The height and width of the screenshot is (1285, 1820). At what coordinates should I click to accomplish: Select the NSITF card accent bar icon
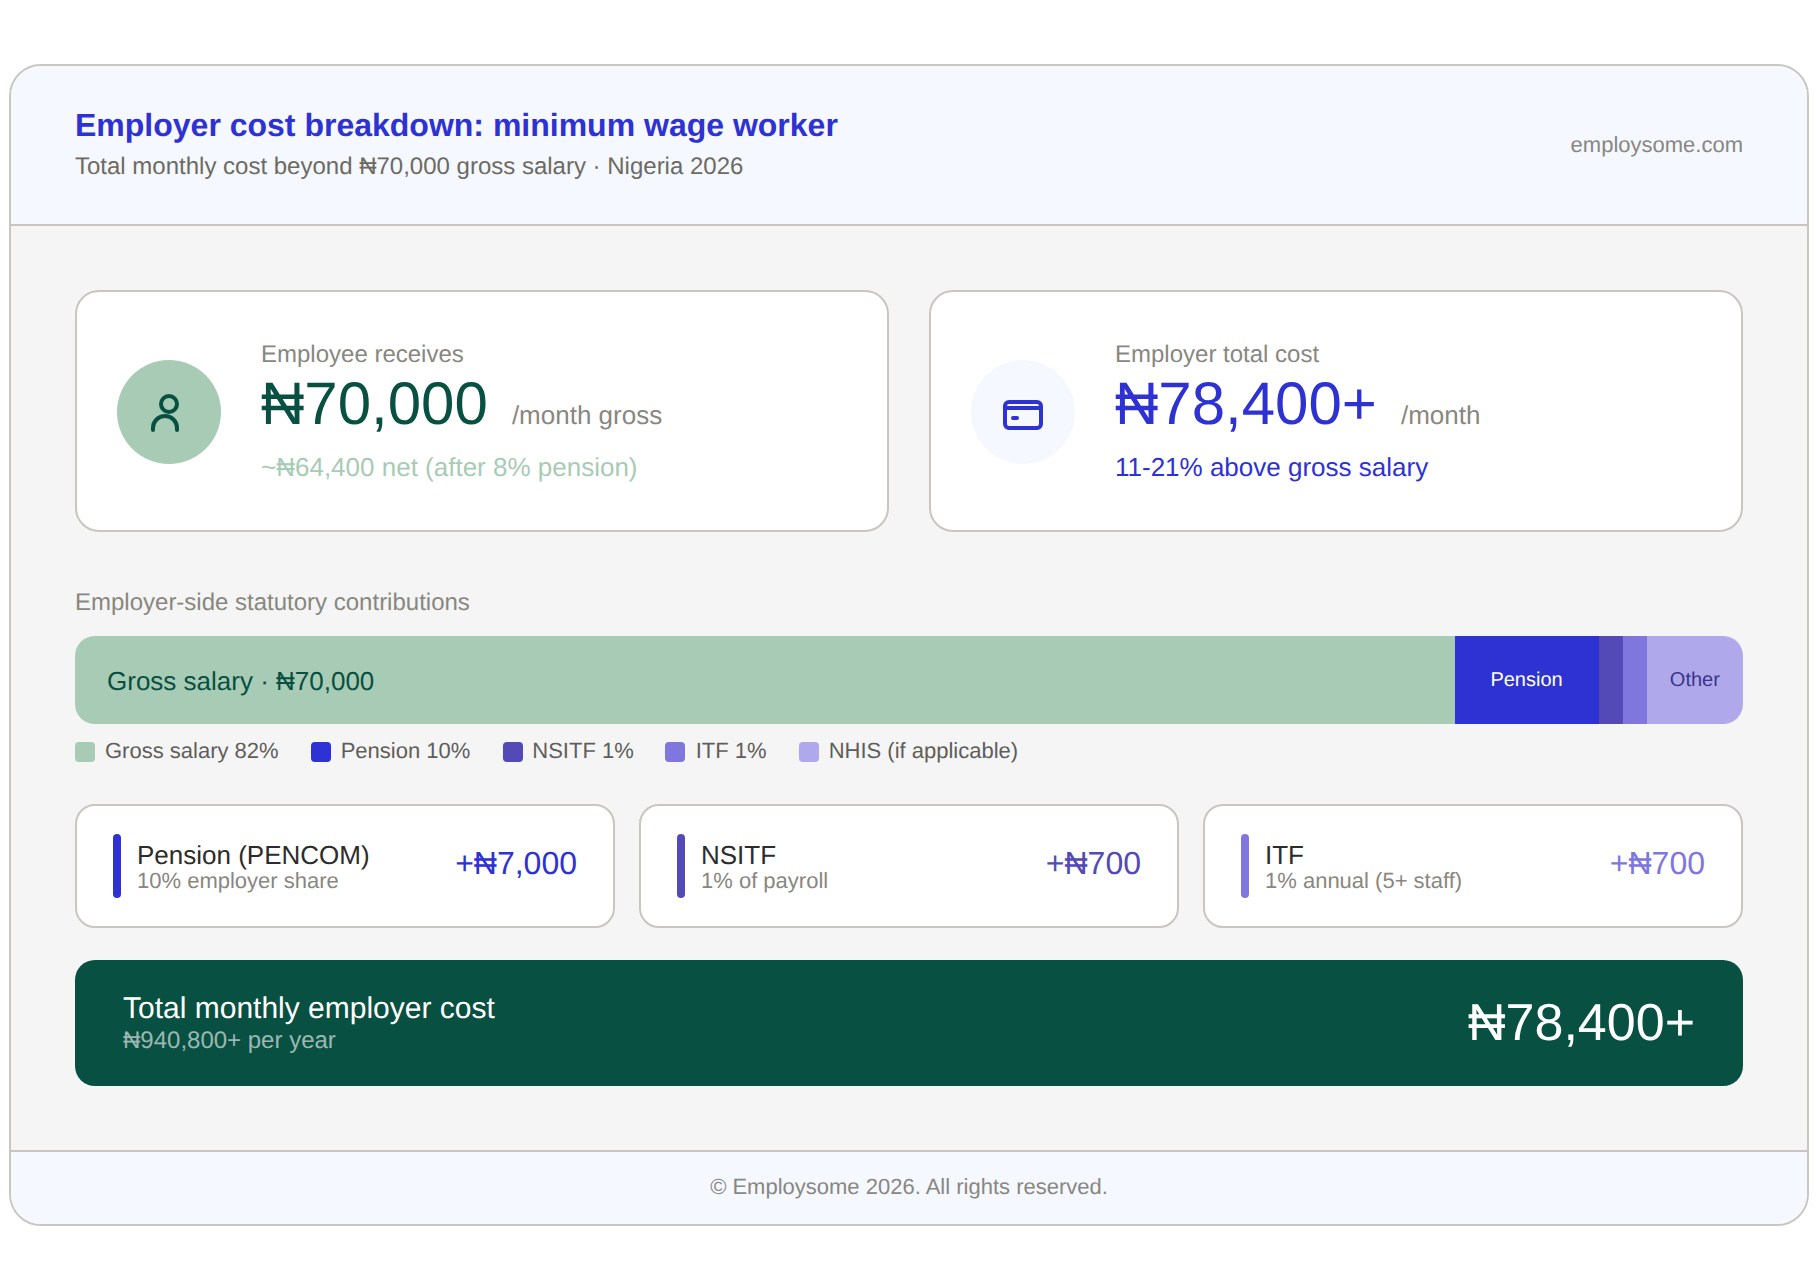(x=681, y=865)
